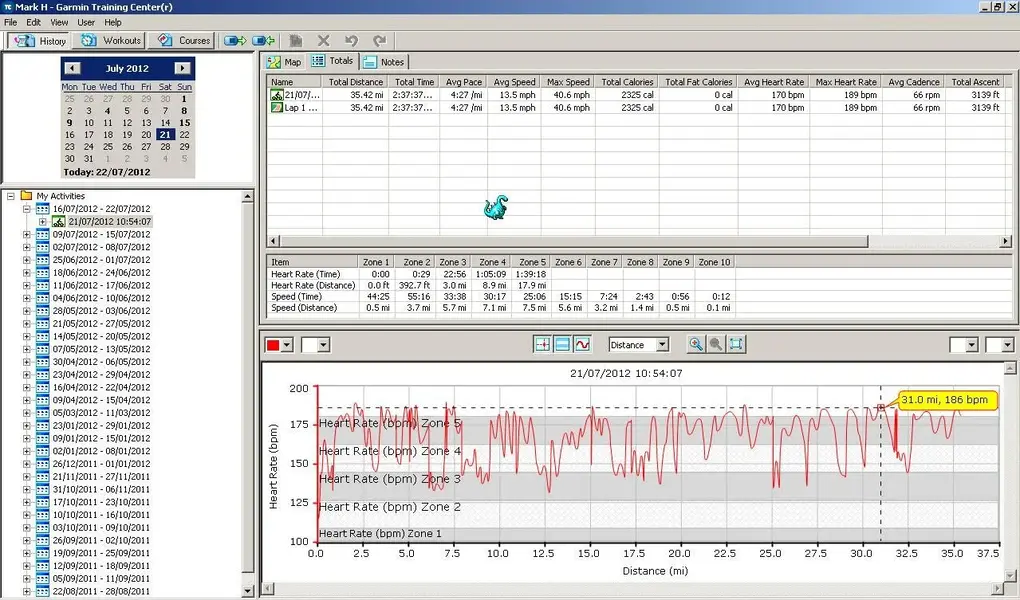This screenshot has height=600, width=1020.
Task: Open the View menu
Action: click(x=59, y=22)
